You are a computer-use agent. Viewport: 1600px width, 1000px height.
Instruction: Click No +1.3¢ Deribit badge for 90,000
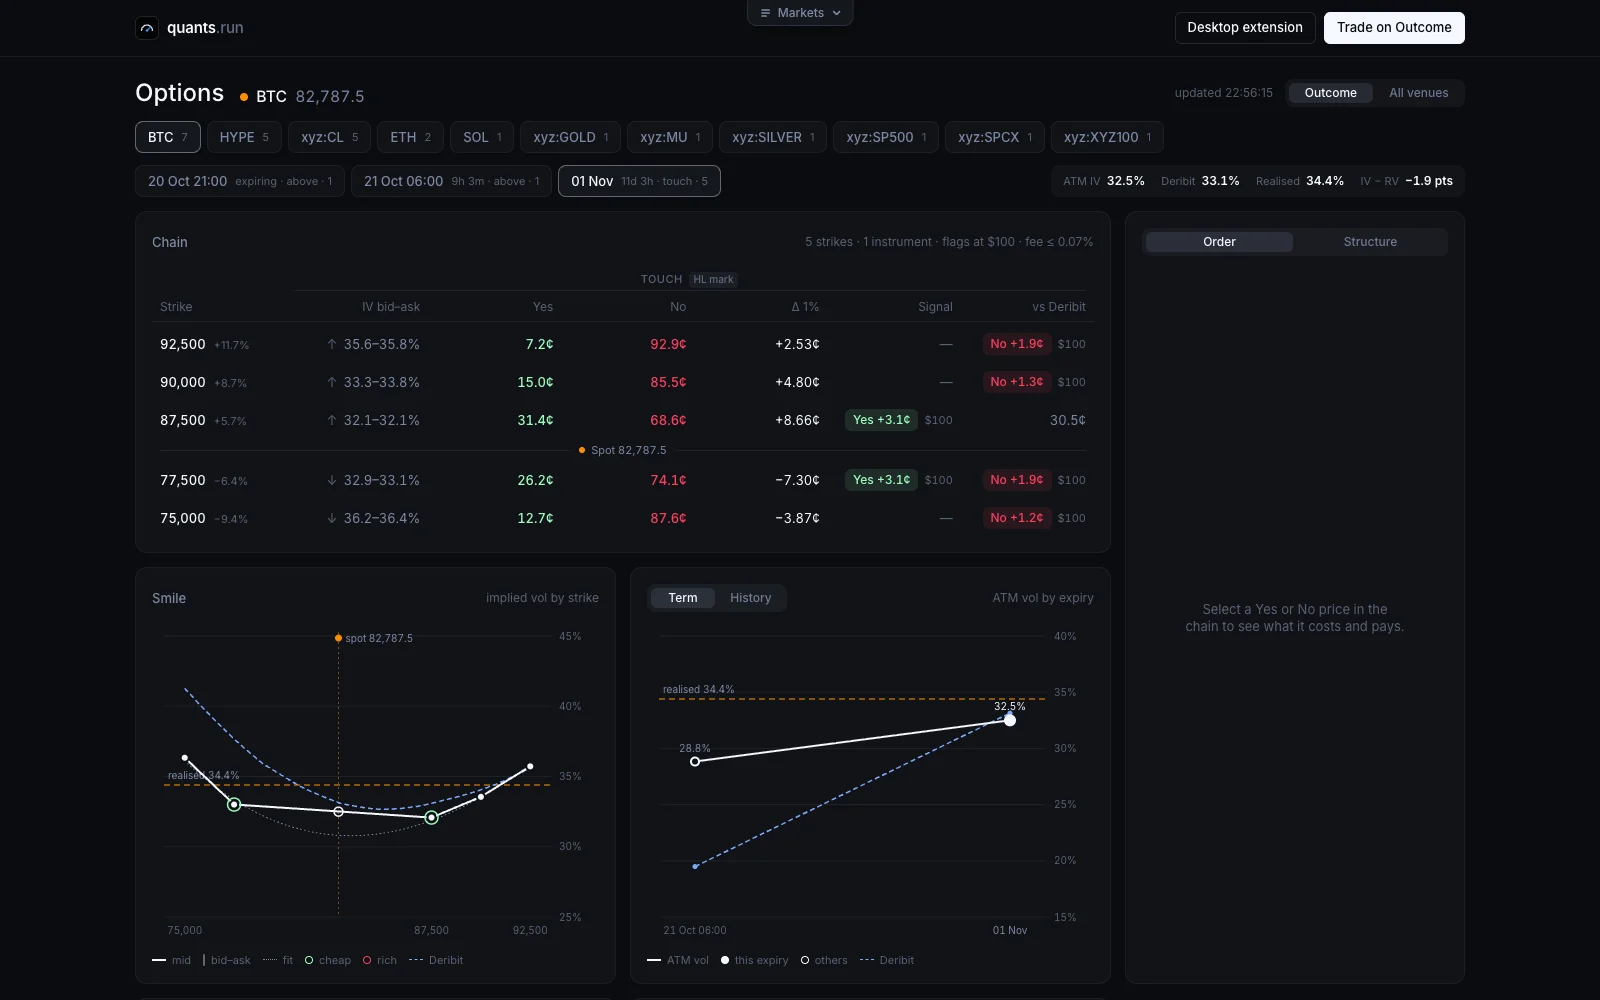tap(1016, 382)
